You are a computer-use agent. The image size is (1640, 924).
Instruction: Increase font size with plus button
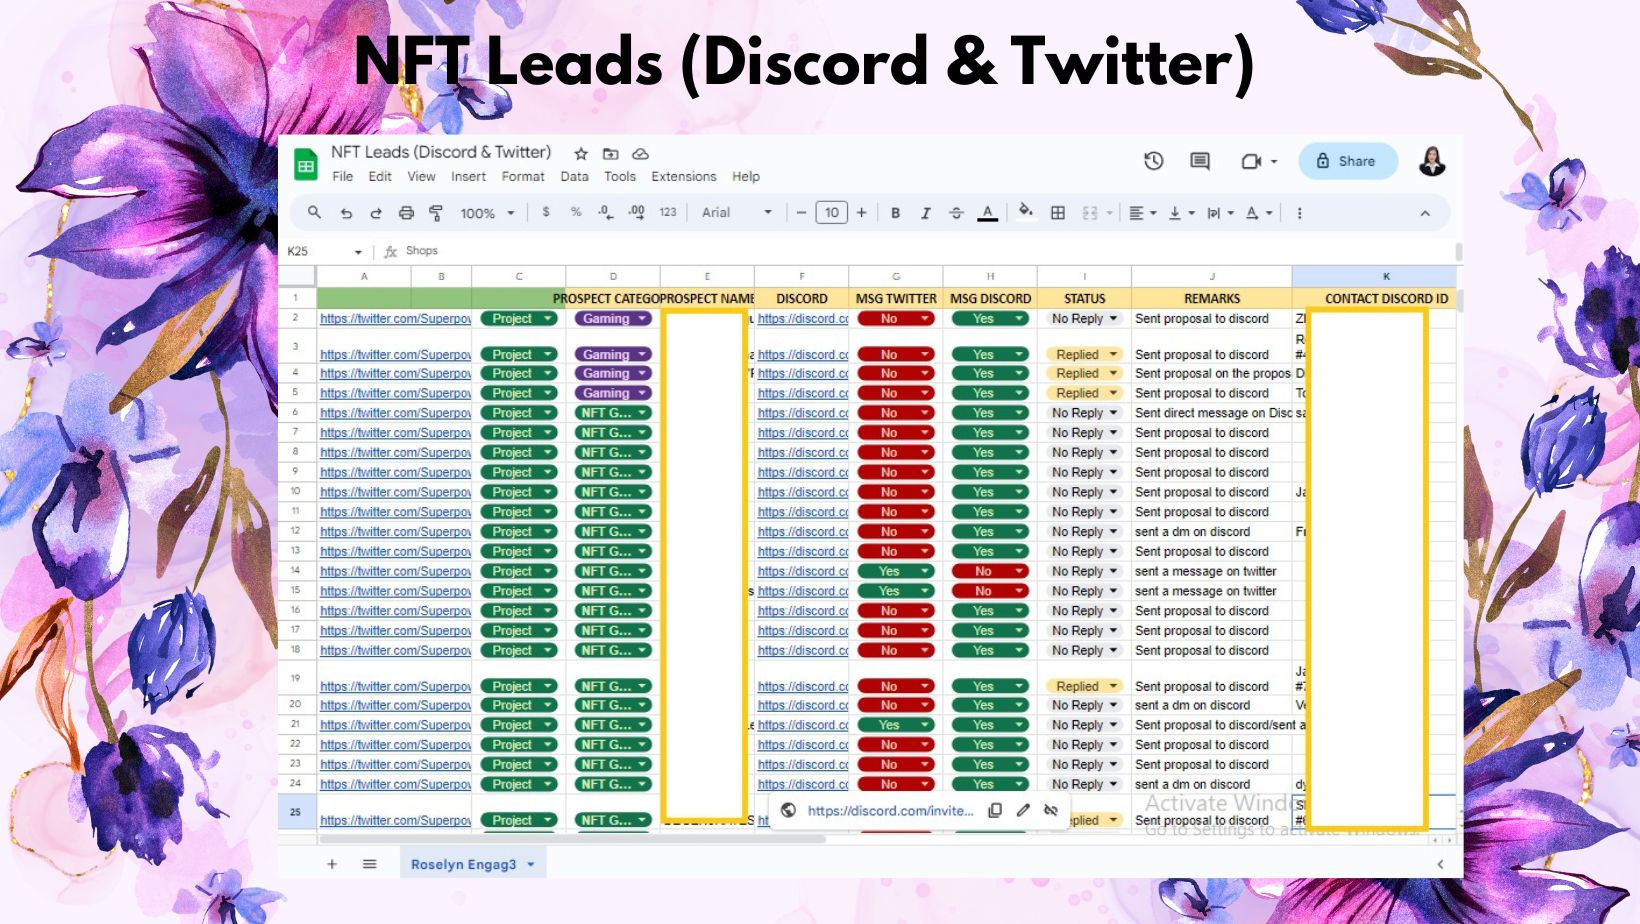[x=862, y=212]
